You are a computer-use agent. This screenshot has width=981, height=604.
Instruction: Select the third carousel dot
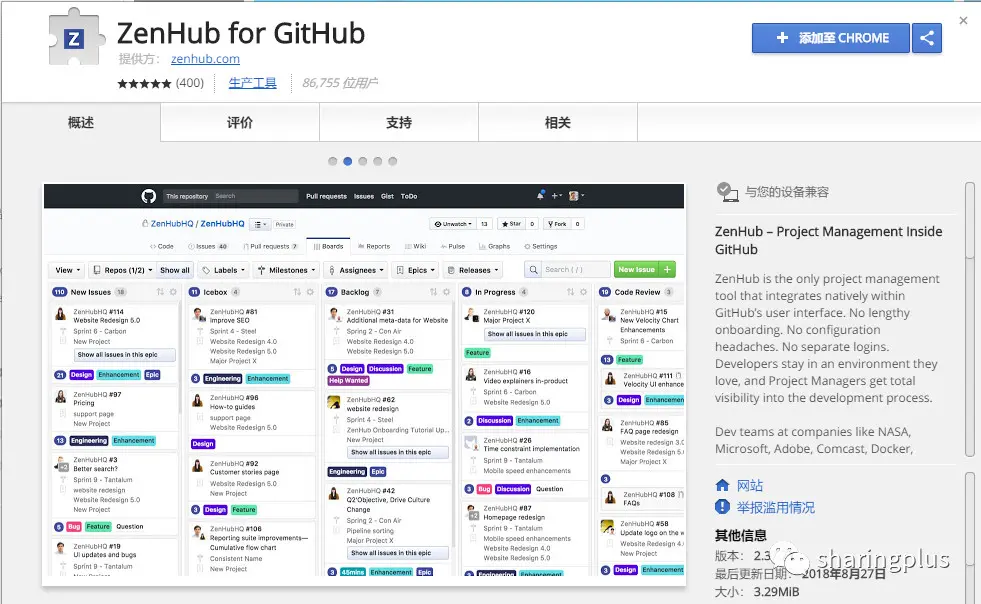(x=363, y=161)
